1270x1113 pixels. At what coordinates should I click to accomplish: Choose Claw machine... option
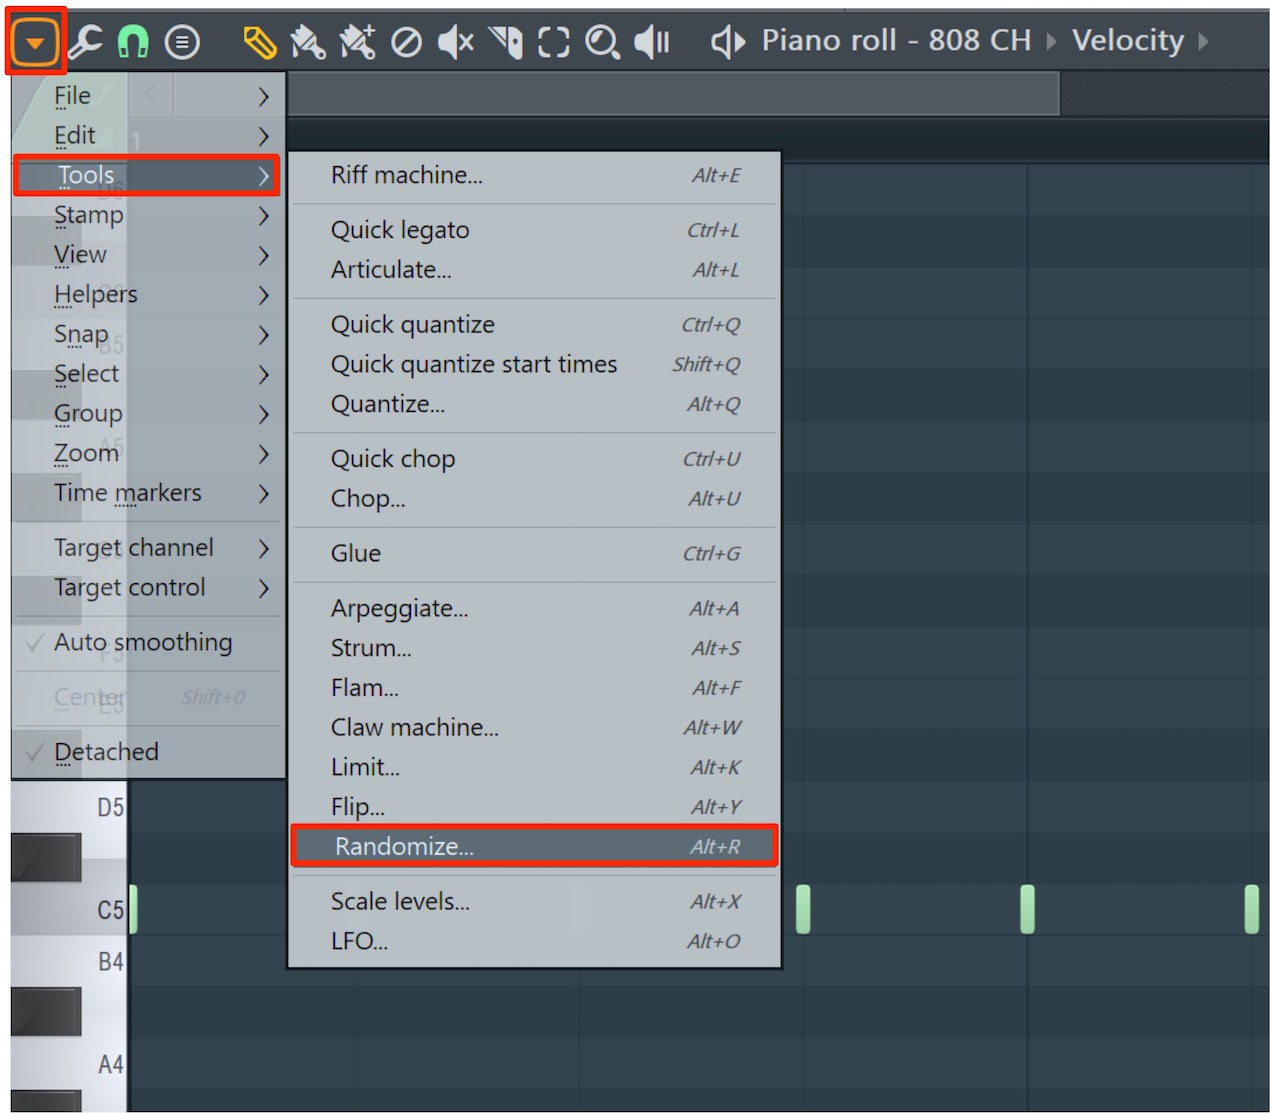point(535,728)
